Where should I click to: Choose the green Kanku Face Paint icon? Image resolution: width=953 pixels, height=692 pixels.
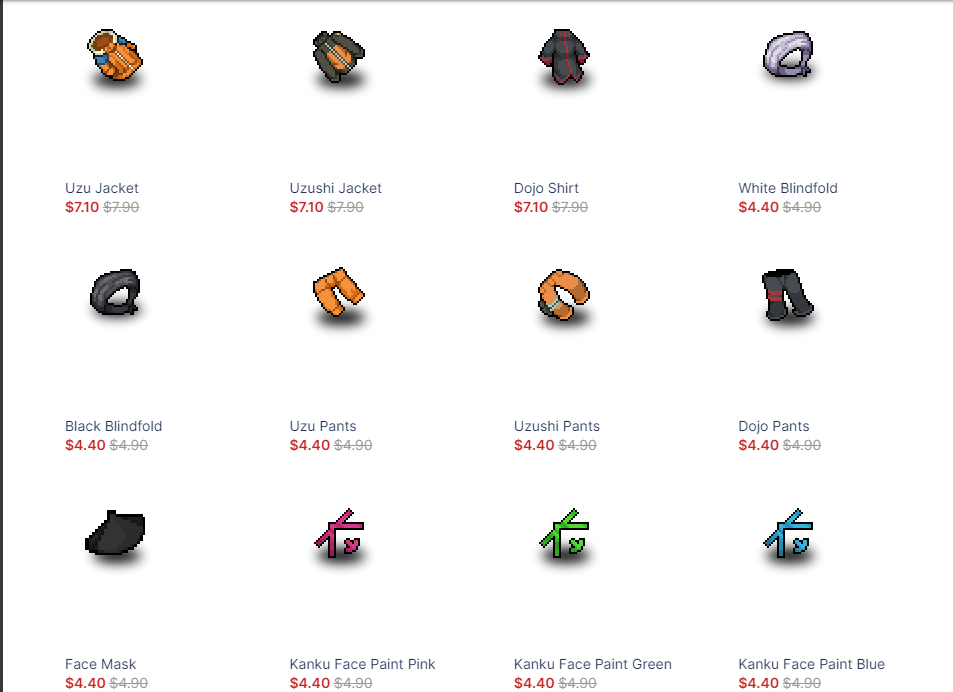tap(563, 533)
